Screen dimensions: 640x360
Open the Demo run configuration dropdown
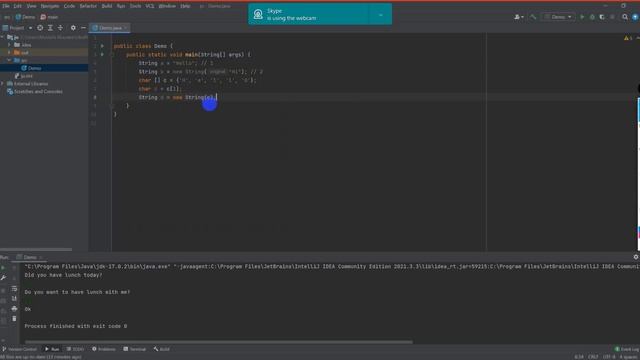[x=558, y=17]
